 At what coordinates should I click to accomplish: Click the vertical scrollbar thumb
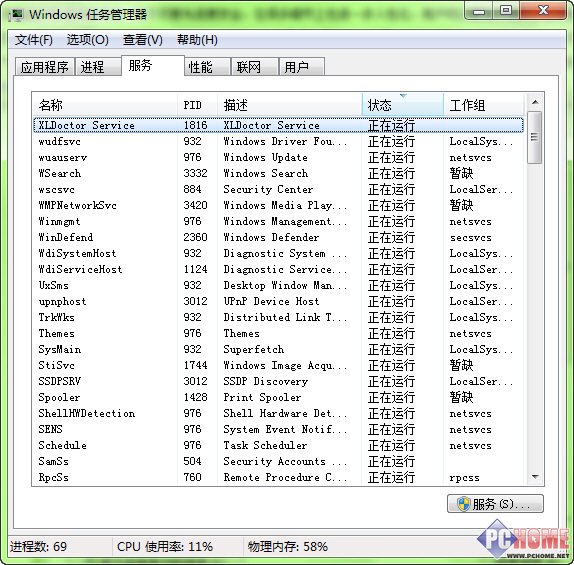[535, 138]
